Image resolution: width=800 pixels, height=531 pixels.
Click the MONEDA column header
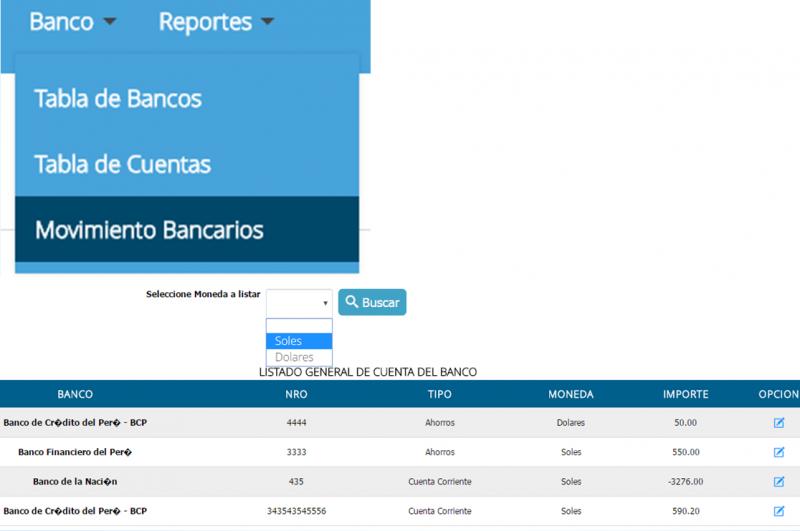571,394
